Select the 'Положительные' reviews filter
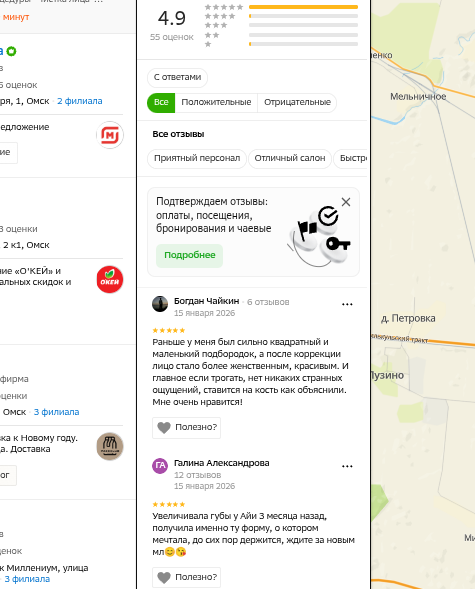475x589 pixels. click(x=216, y=103)
